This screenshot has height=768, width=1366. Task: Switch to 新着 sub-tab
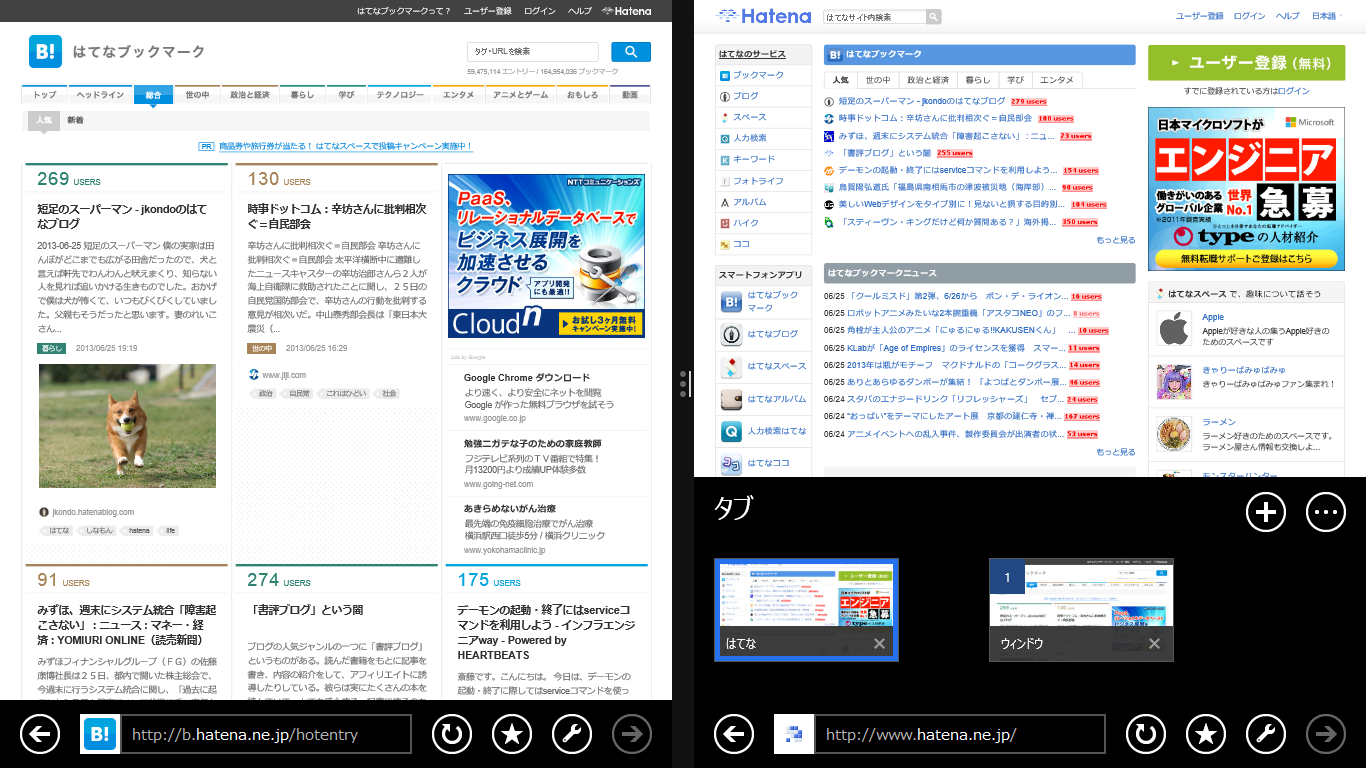(x=76, y=120)
